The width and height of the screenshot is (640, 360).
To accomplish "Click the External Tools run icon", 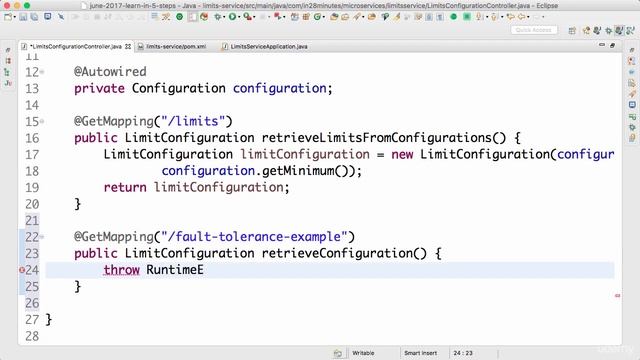I will click(277, 17).
